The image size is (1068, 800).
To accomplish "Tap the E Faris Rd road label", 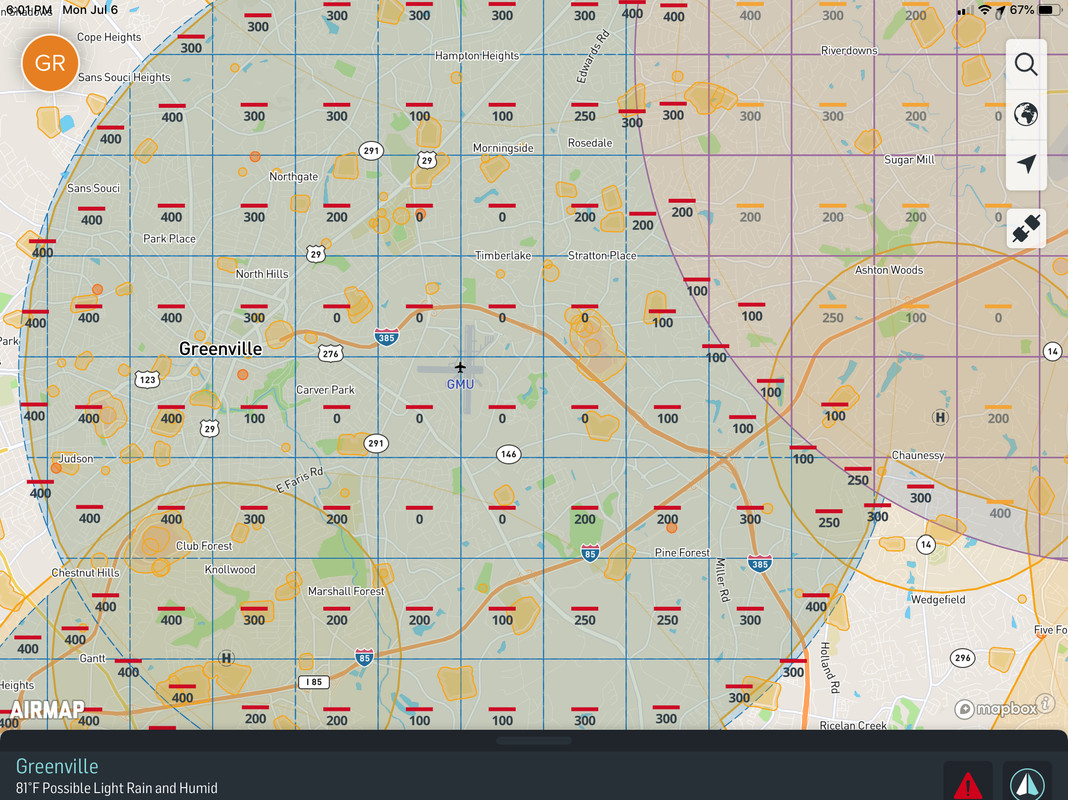I will 300,479.
